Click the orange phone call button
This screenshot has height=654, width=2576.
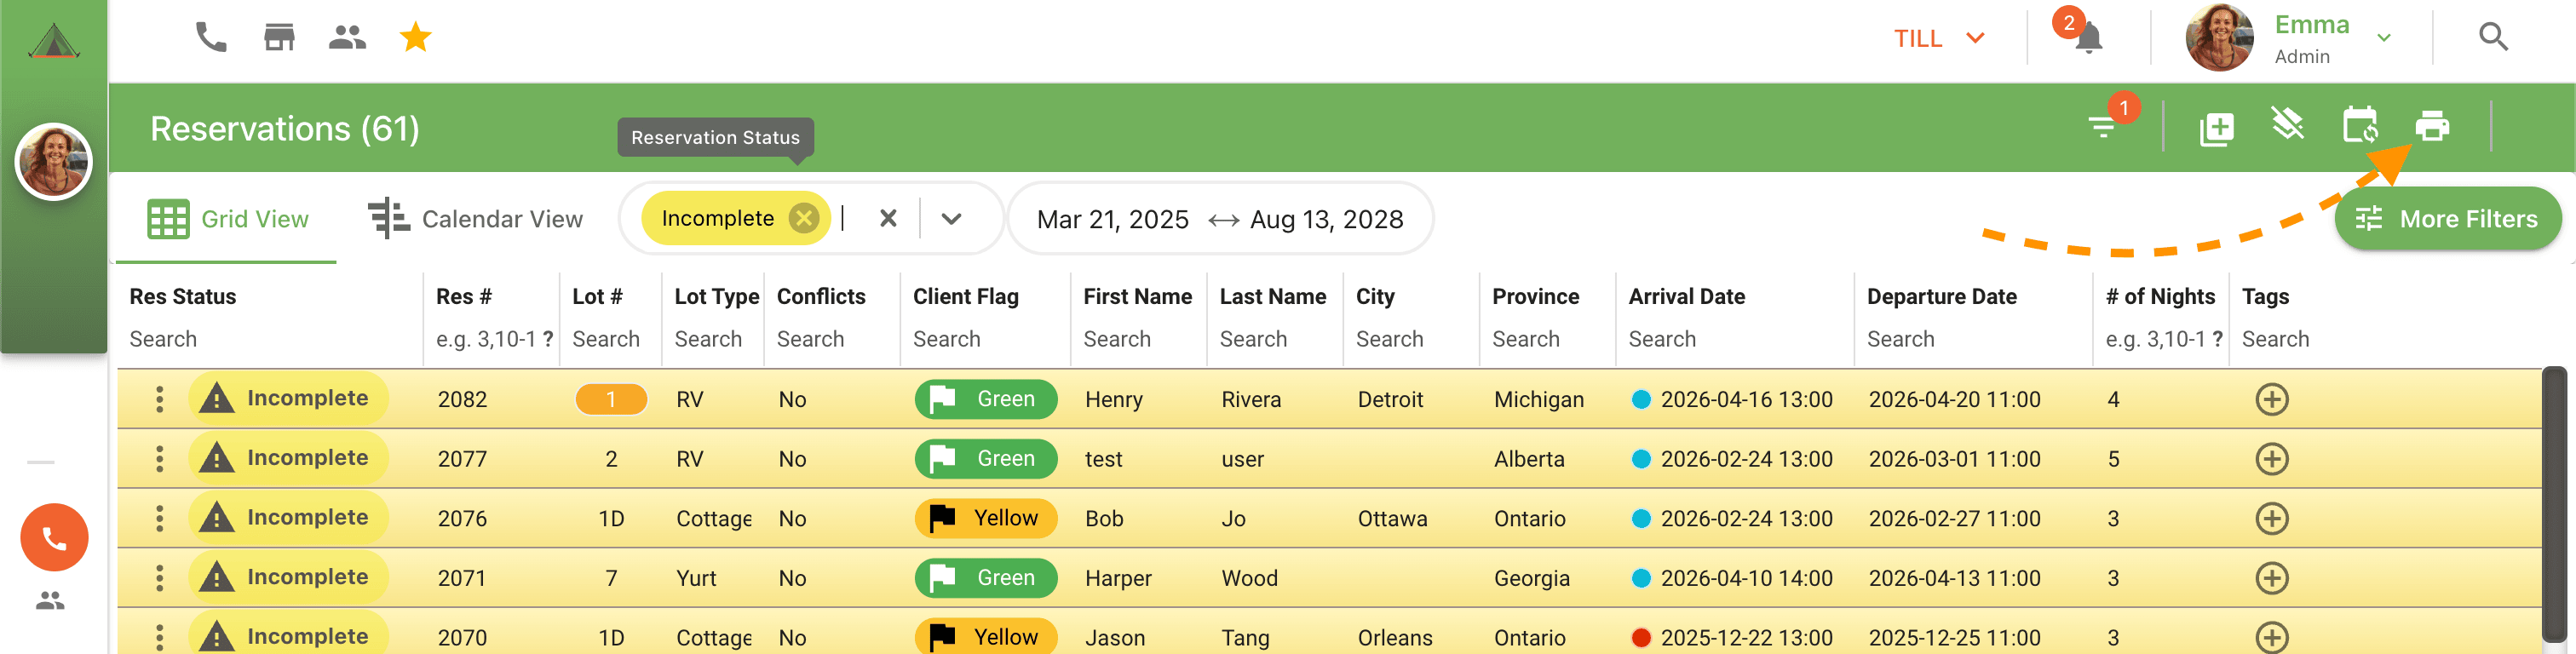(54, 538)
